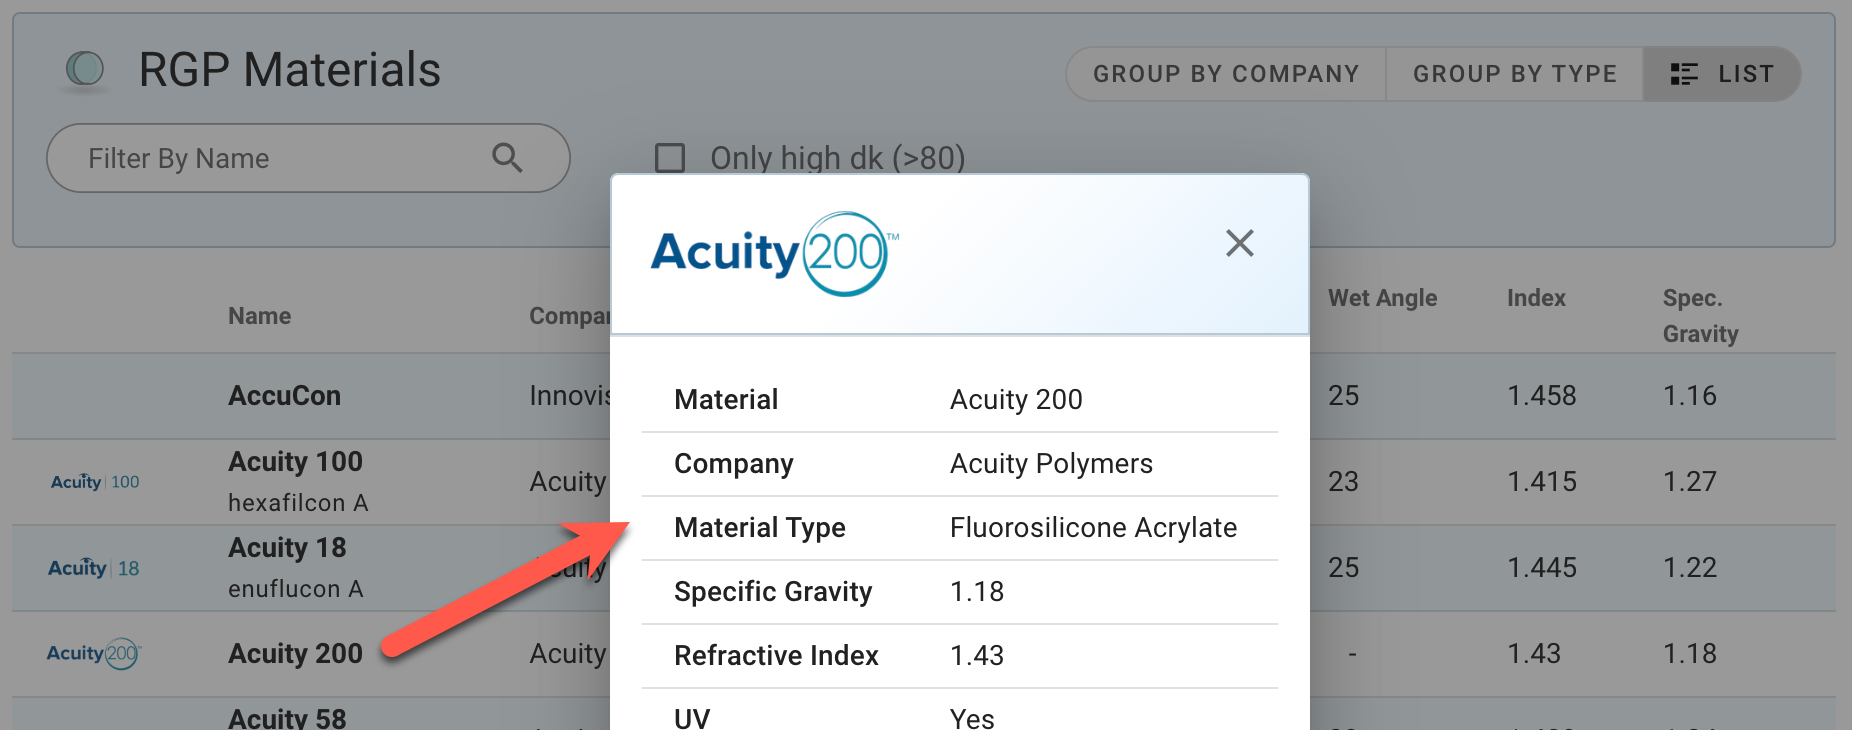1852x730 pixels.
Task: Sort by the Name column header
Action: click(260, 316)
